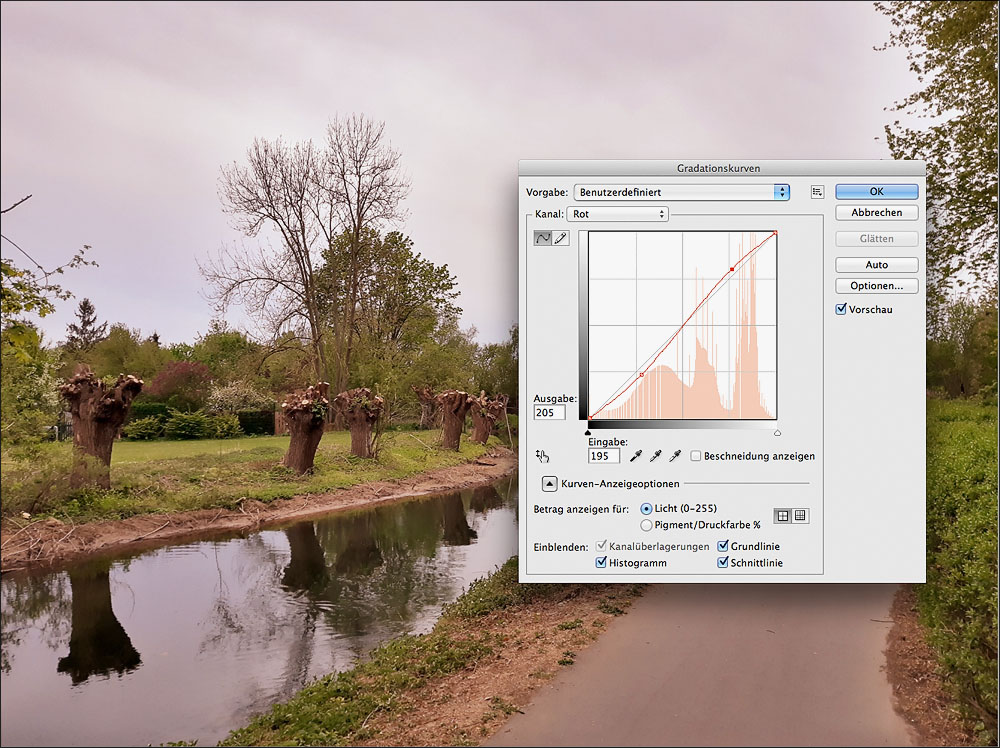The width and height of the screenshot is (1000, 748).
Task: Click the Abbrechen button
Action: (x=877, y=212)
